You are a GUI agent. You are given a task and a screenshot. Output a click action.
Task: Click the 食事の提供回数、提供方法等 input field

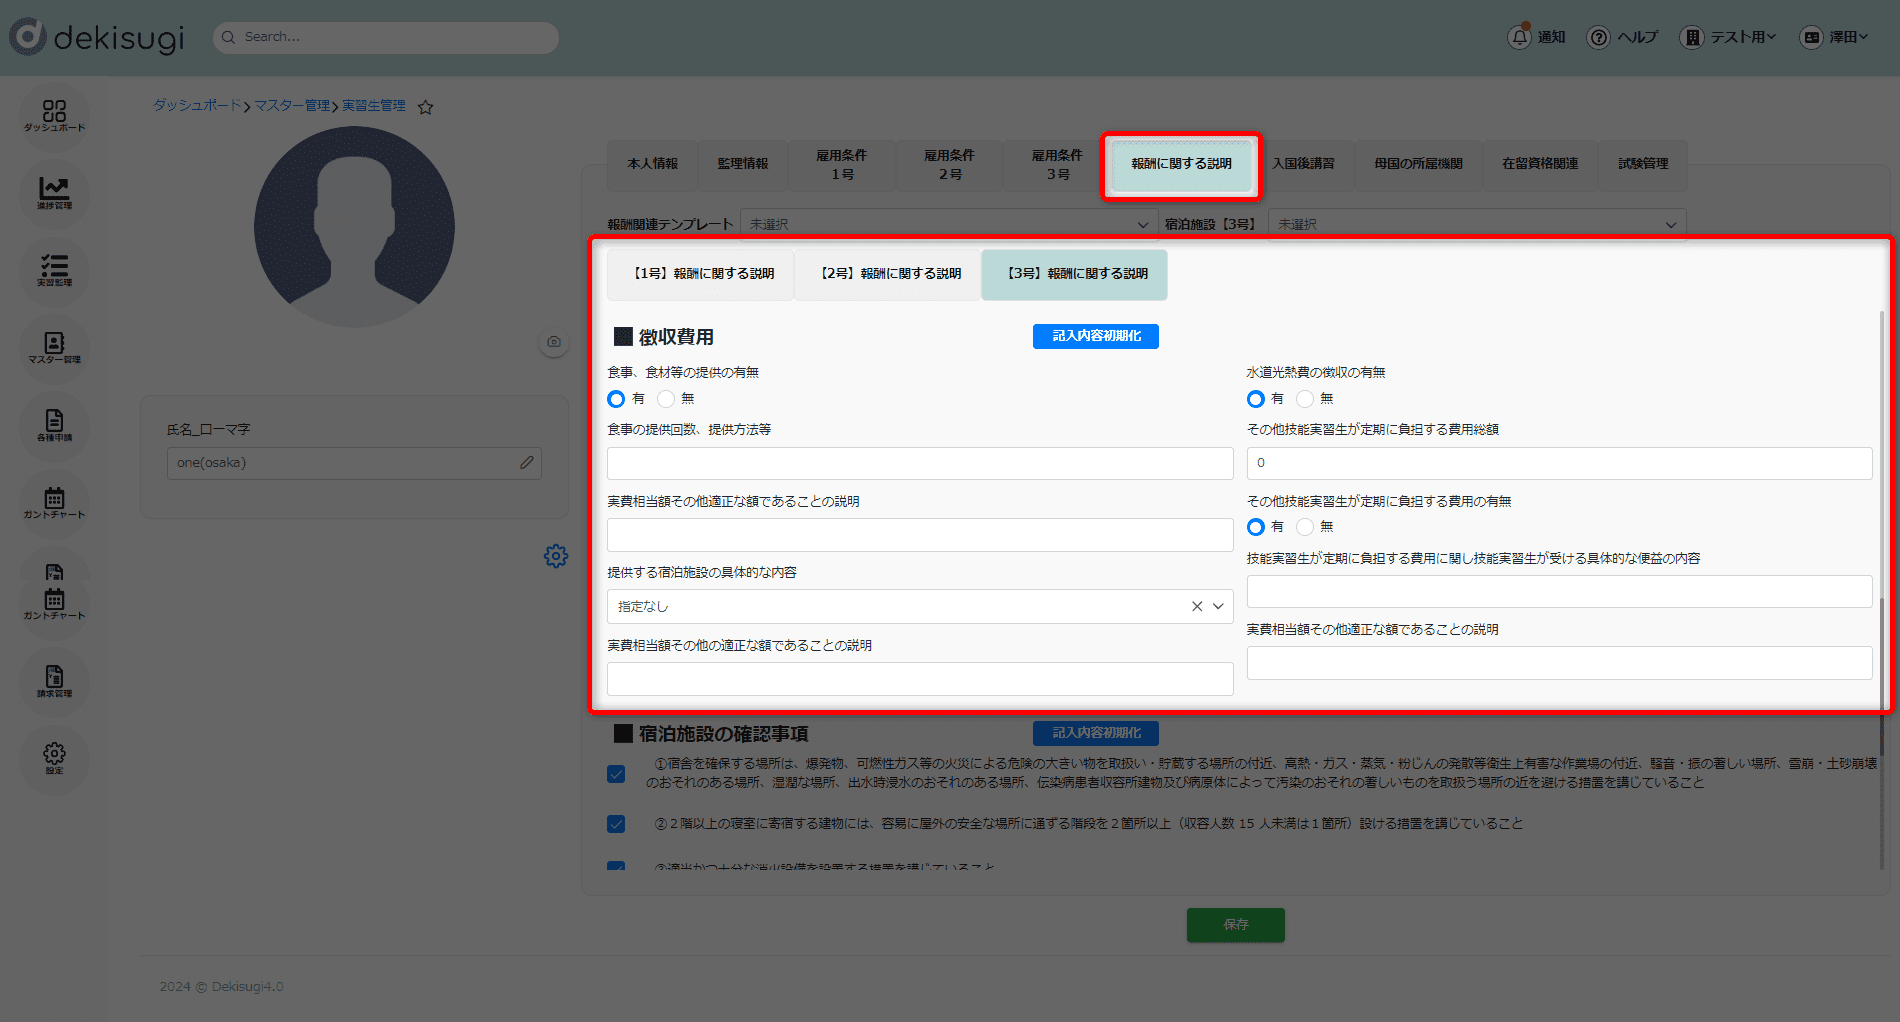[919, 463]
